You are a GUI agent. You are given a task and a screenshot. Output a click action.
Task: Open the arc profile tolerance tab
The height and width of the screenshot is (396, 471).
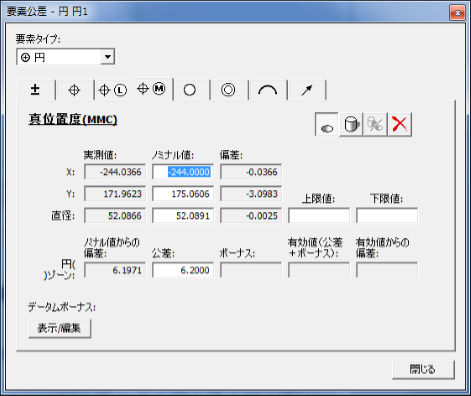pyautogui.click(x=267, y=90)
